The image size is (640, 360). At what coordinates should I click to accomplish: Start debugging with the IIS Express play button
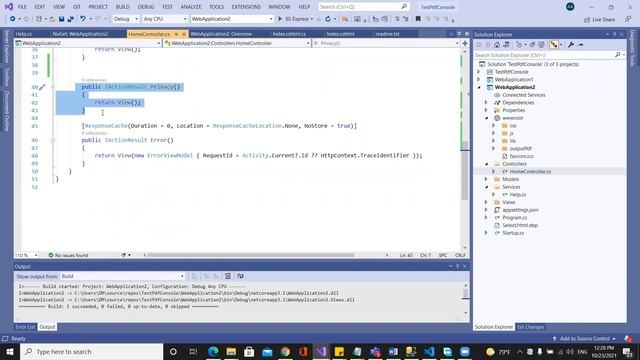tap(280, 19)
